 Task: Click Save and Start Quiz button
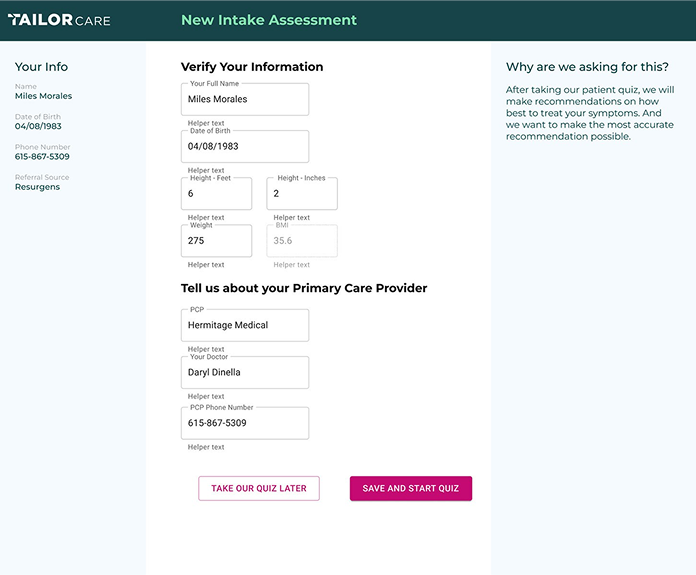click(x=411, y=488)
